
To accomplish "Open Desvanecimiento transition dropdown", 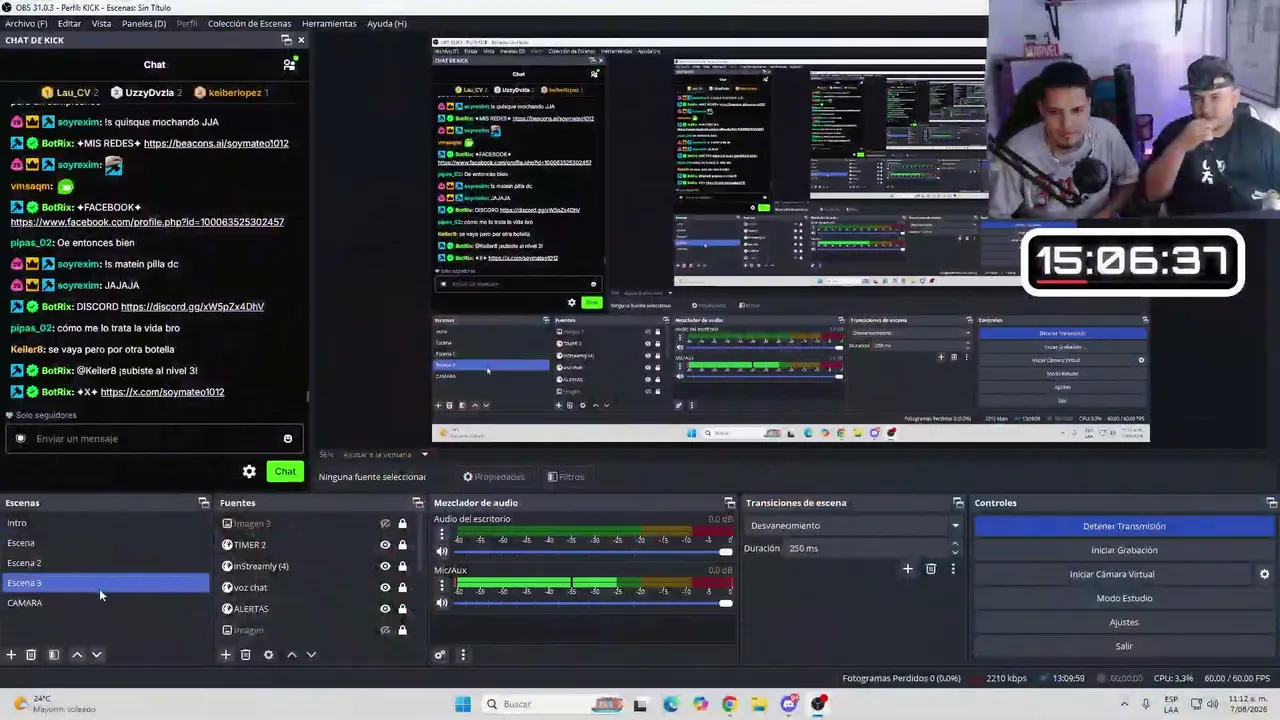I will coord(855,526).
